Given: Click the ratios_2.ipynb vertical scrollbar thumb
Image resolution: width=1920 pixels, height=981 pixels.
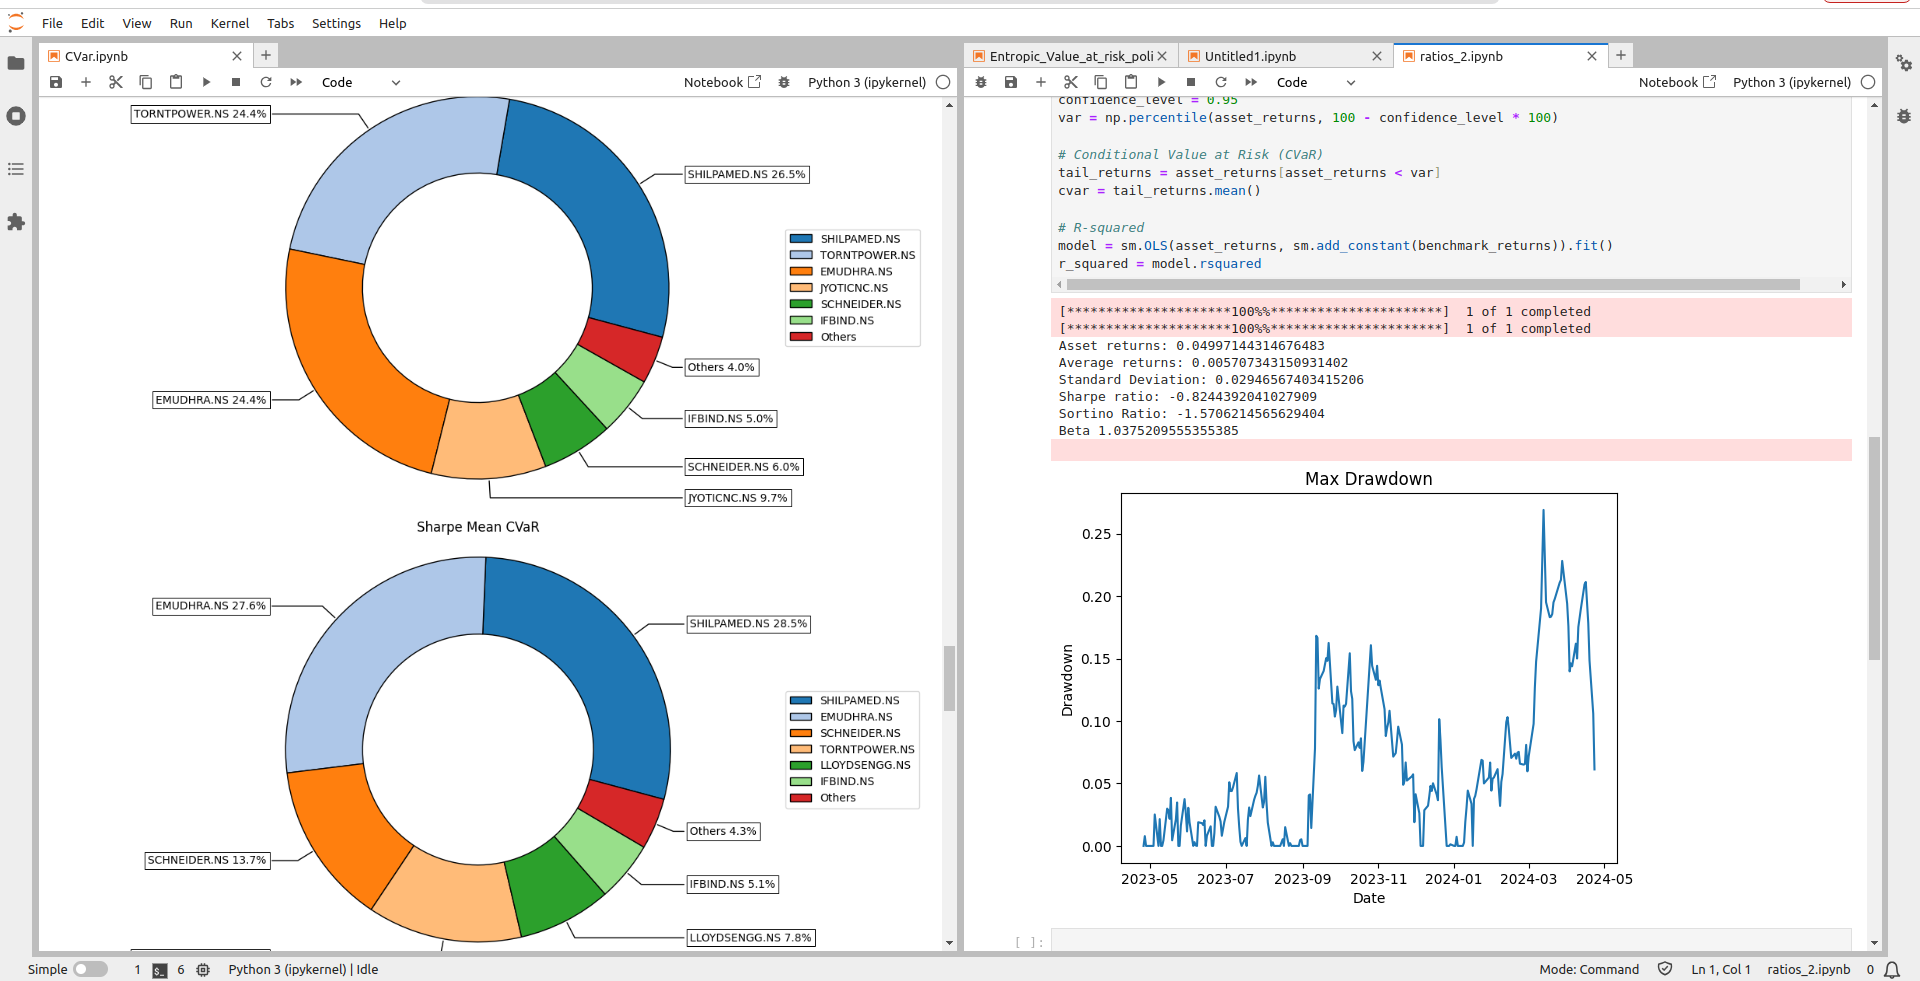Looking at the screenshot, I should (1874, 548).
